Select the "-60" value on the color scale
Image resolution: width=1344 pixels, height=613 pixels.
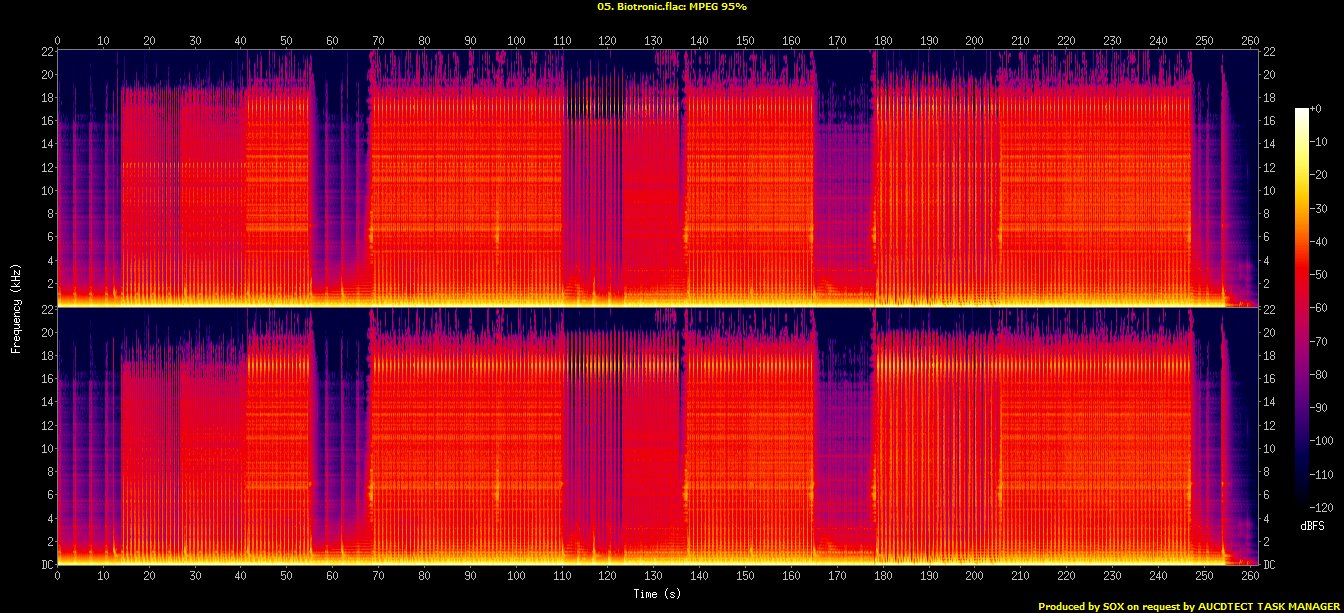(1318, 307)
